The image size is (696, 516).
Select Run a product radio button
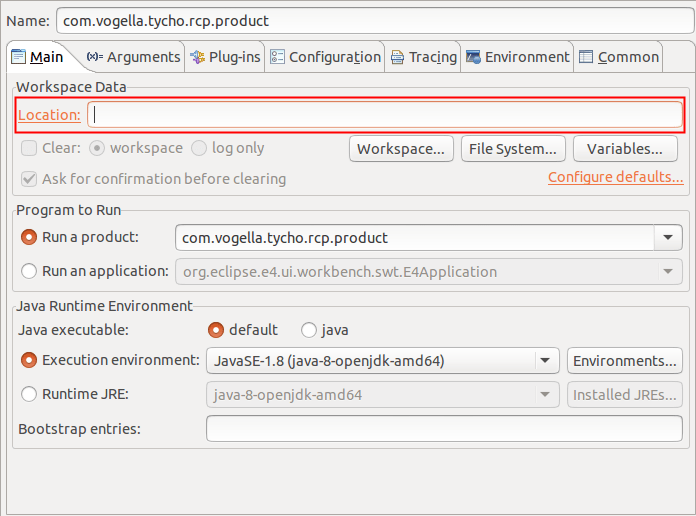[x=29, y=237]
